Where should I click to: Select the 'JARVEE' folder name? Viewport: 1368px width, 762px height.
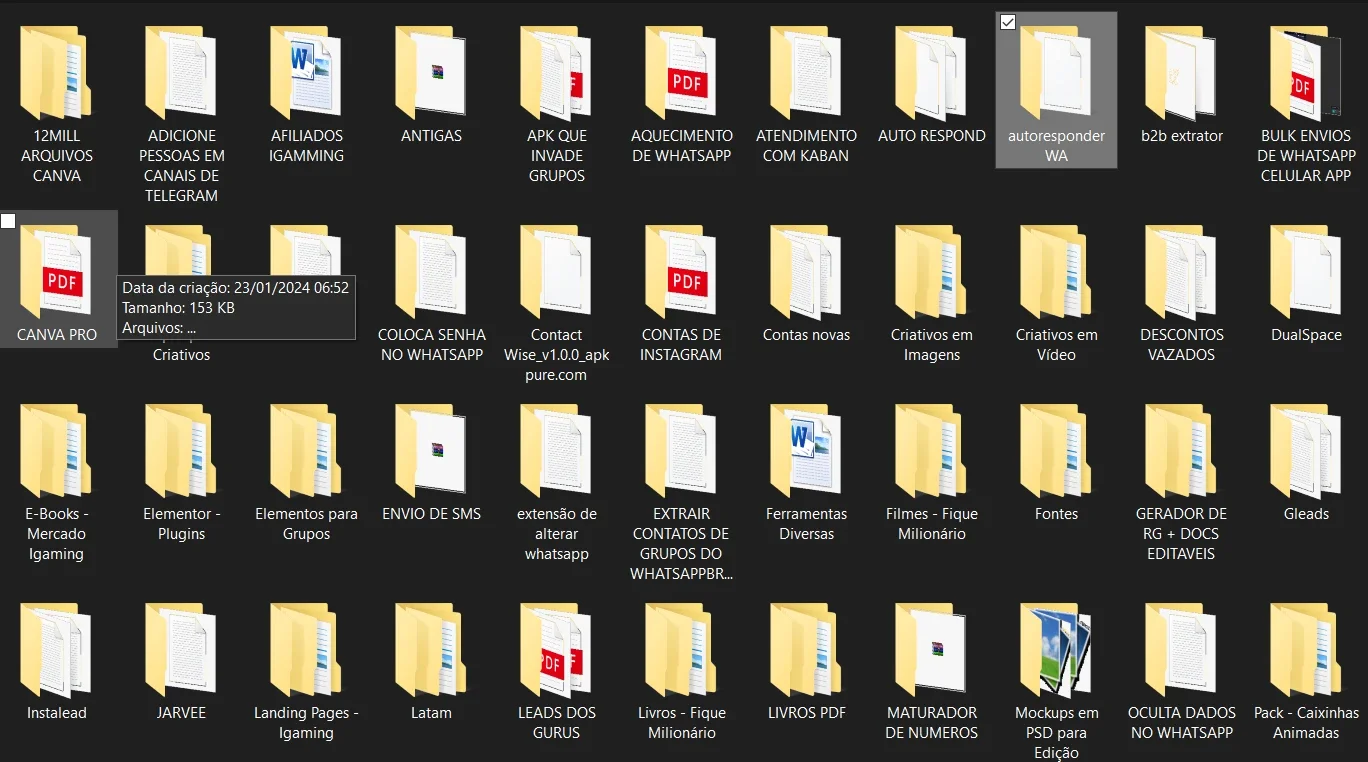pos(181,713)
